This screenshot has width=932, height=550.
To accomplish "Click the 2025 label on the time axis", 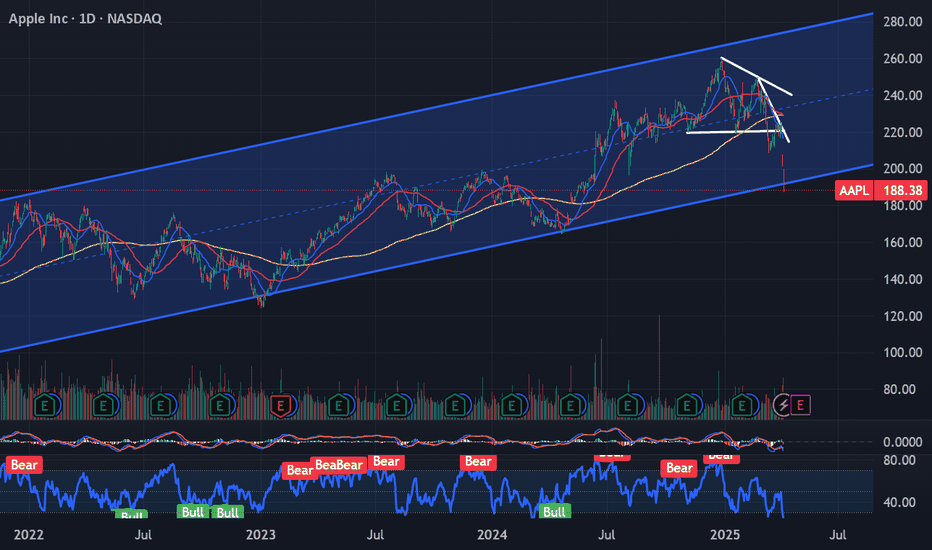I will 725,535.
